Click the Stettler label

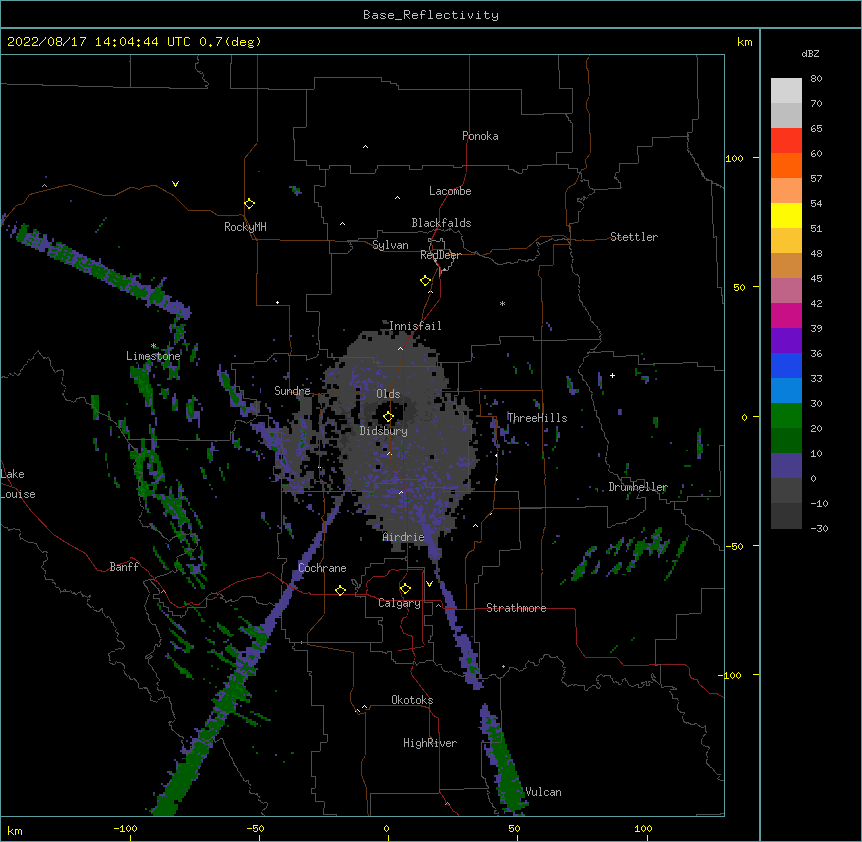[x=634, y=237]
